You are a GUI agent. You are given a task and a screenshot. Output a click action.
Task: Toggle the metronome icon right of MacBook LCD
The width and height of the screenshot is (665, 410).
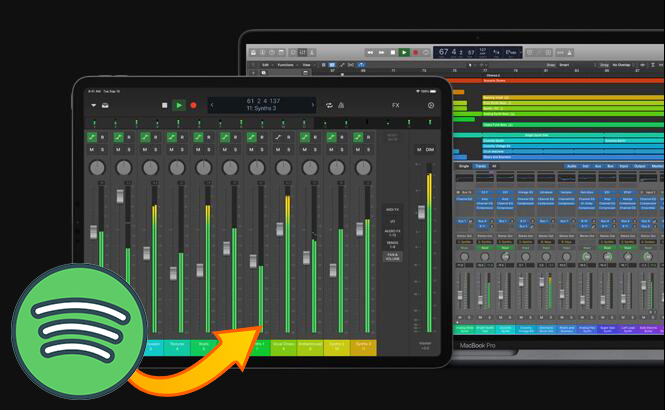(570, 53)
